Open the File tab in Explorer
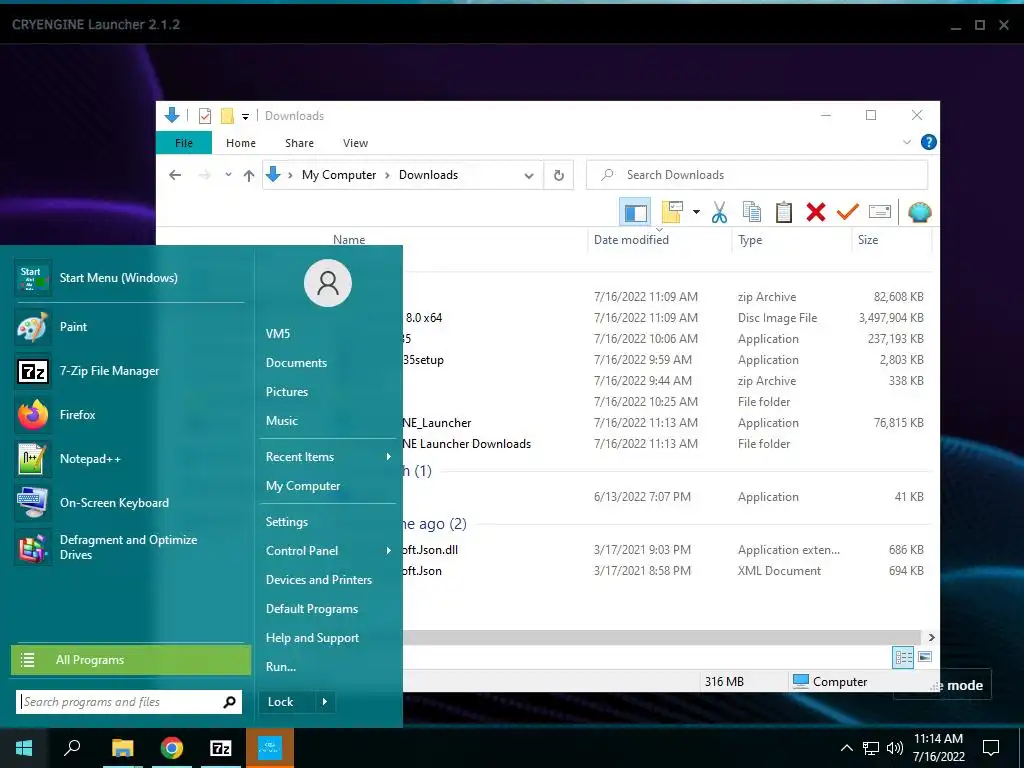Image resolution: width=1024 pixels, height=768 pixels. click(x=184, y=143)
